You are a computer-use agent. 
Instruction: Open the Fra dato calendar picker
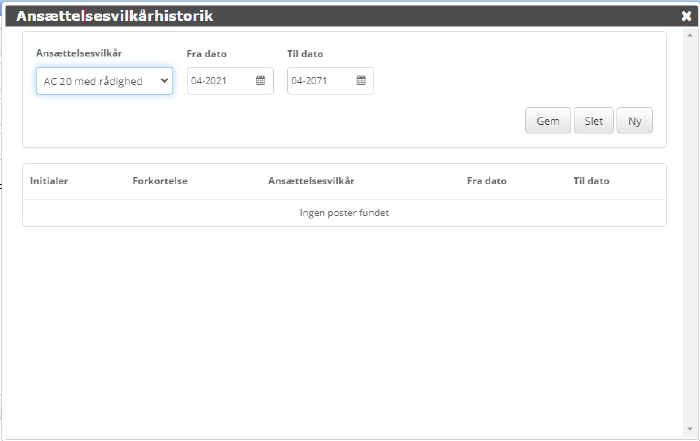[260, 81]
